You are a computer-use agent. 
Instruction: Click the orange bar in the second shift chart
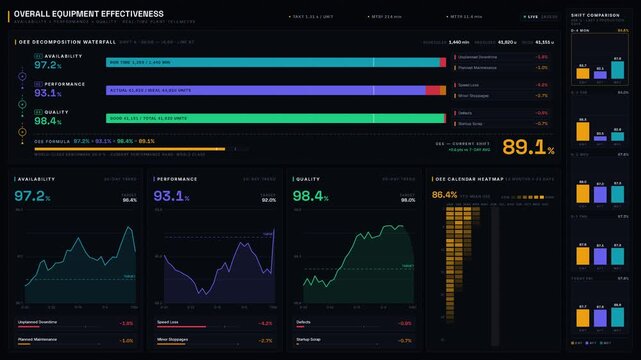(583, 132)
